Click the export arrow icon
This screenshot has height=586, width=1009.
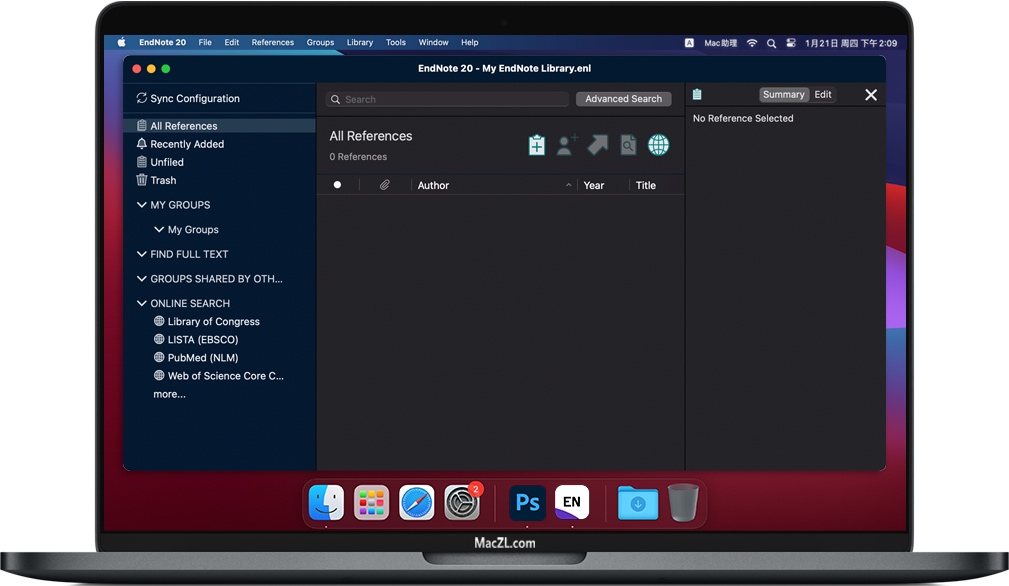598,145
